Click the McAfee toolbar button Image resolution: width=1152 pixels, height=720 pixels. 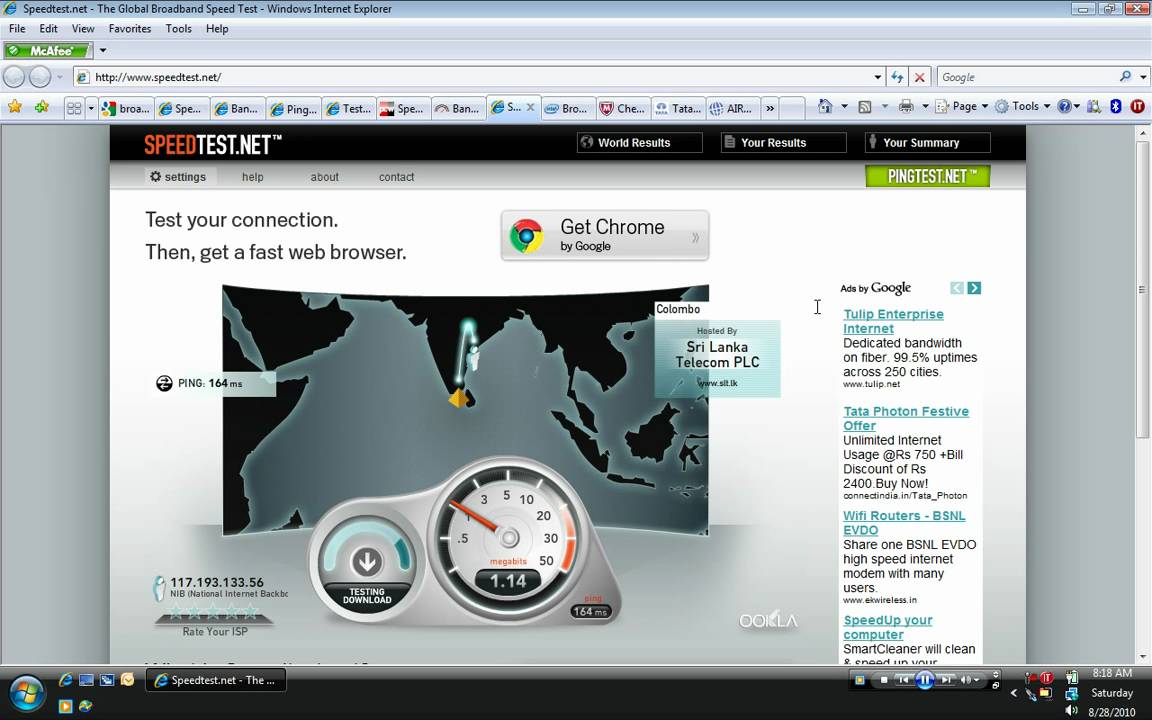click(x=48, y=51)
